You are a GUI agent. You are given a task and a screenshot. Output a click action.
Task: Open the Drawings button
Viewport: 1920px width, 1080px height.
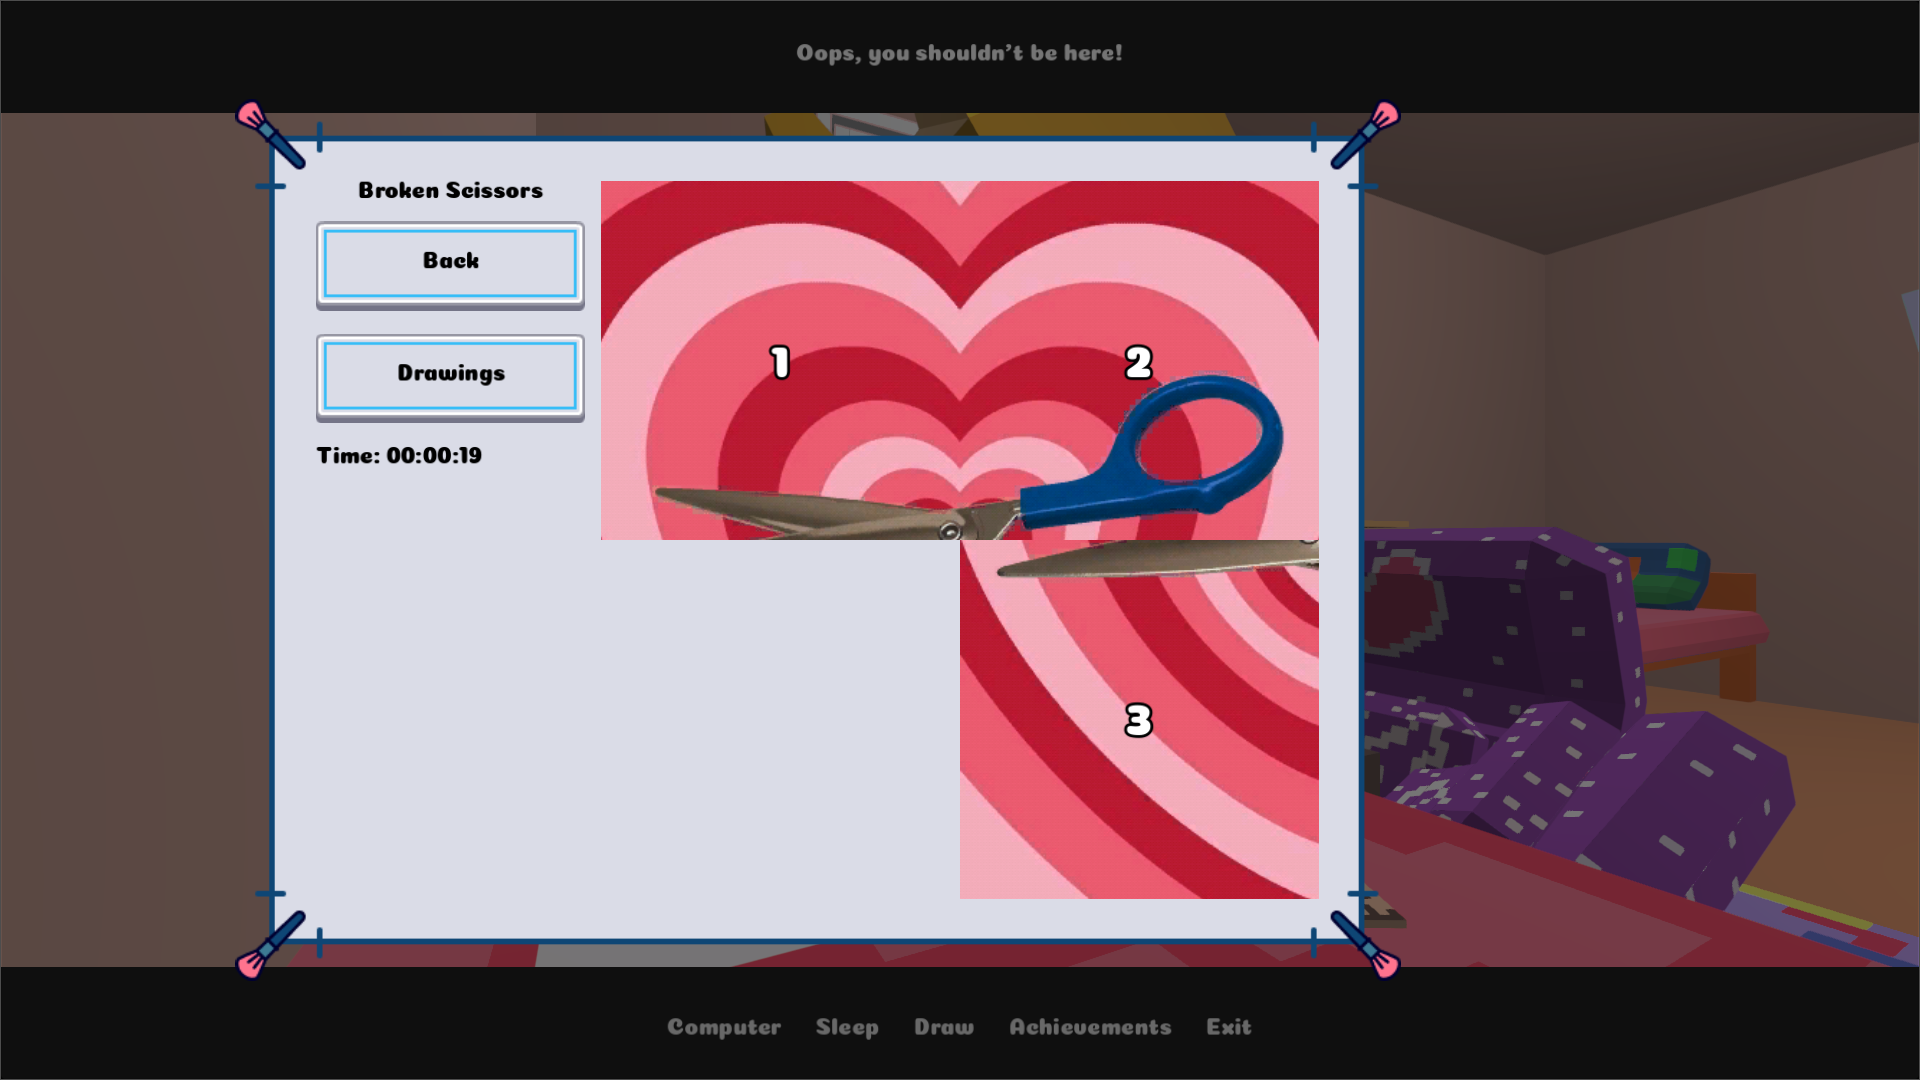click(450, 377)
